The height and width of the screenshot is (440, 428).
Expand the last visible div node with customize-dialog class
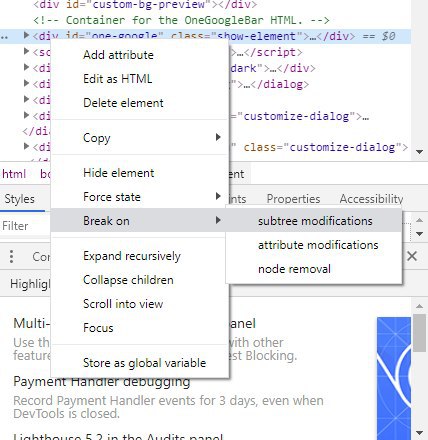pyautogui.click(x=26, y=146)
